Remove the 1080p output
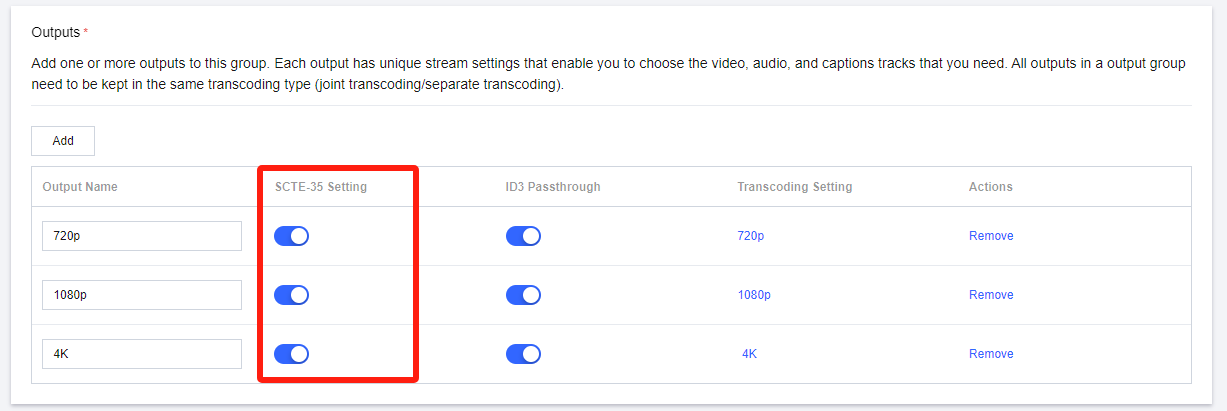Image resolution: width=1227 pixels, height=411 pixels. click(991, 295)
